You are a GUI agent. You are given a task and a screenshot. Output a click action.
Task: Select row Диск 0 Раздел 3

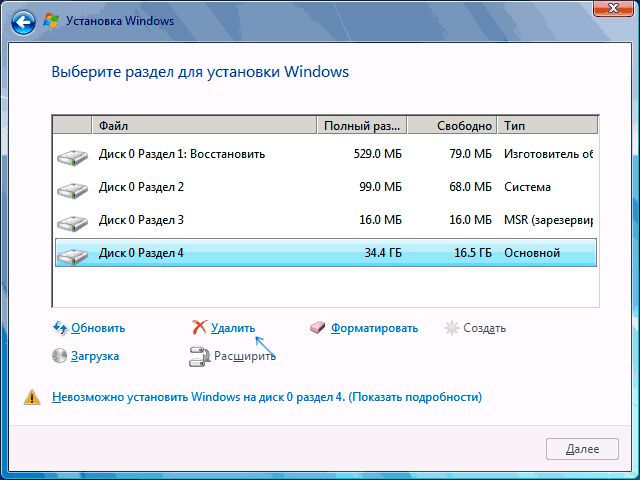click(x=326, y=220)
